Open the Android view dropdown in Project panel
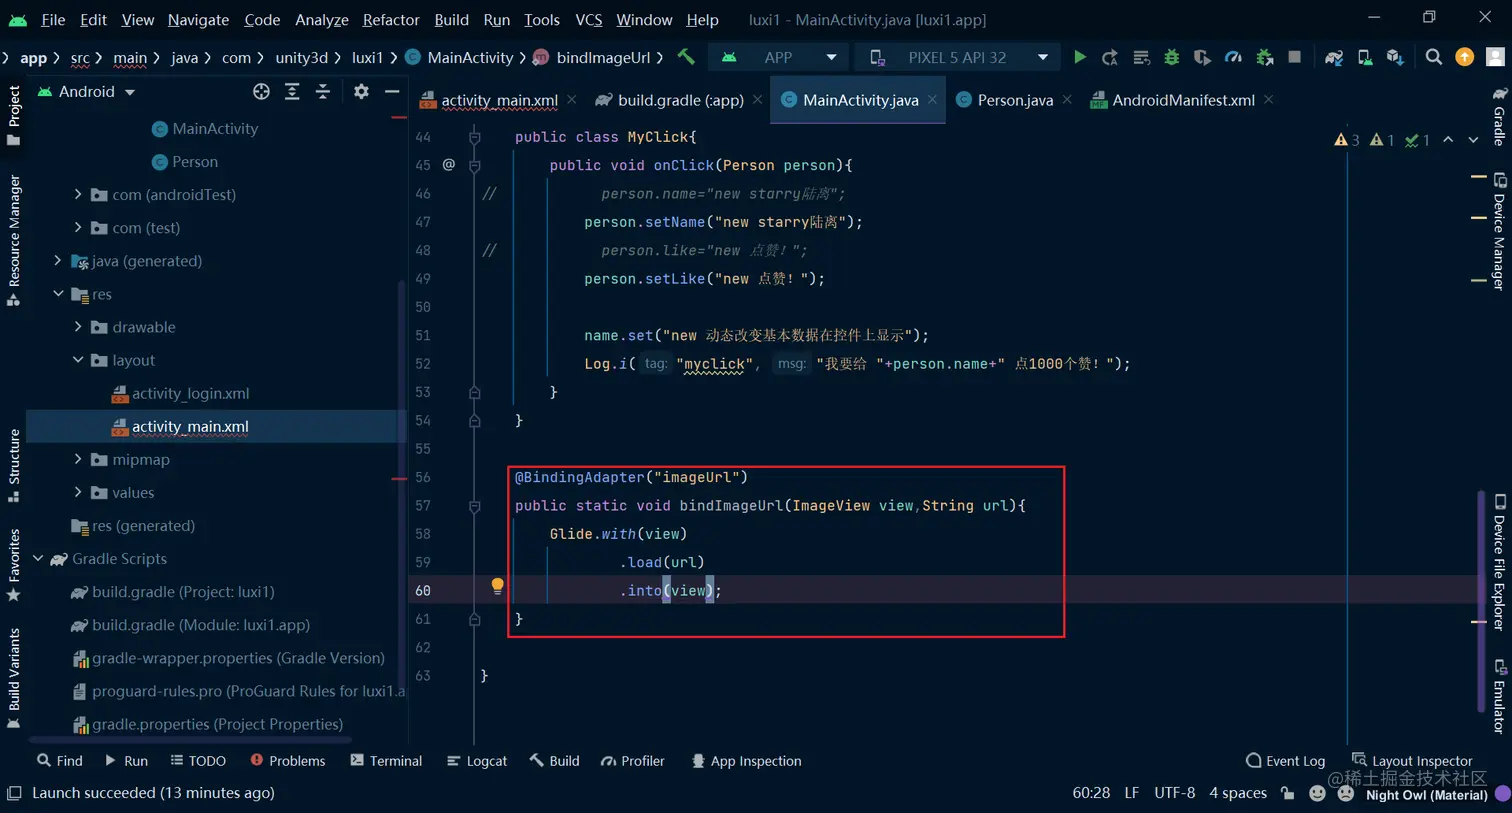Screen dimensions: 1512x813 pyautogui.click(x=86, y=91)
